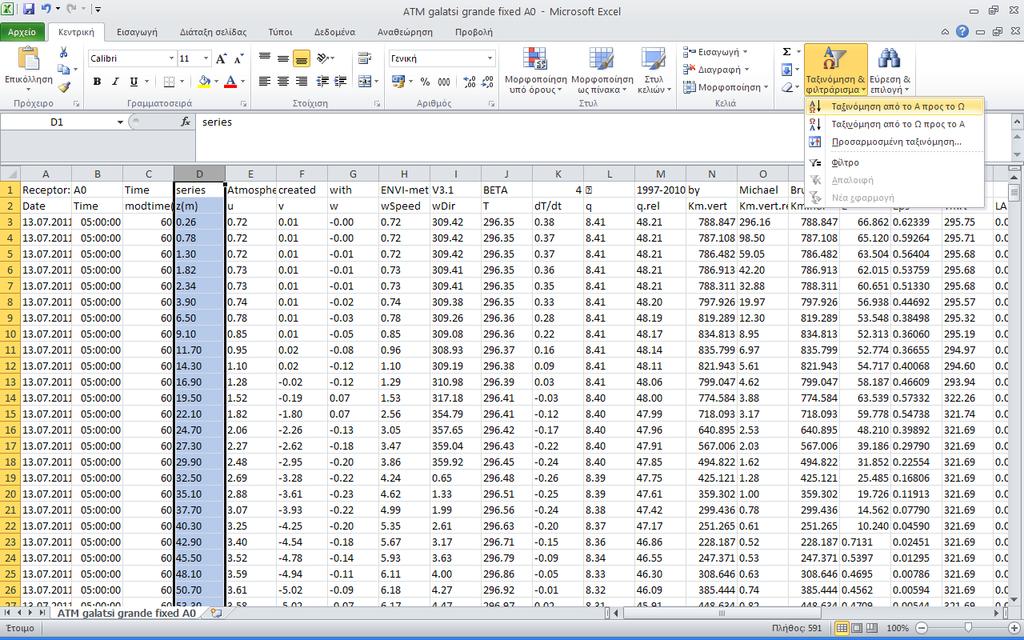Decrease decimal places
This screenshot has width=1024, height=640.
tap(487, 82)
